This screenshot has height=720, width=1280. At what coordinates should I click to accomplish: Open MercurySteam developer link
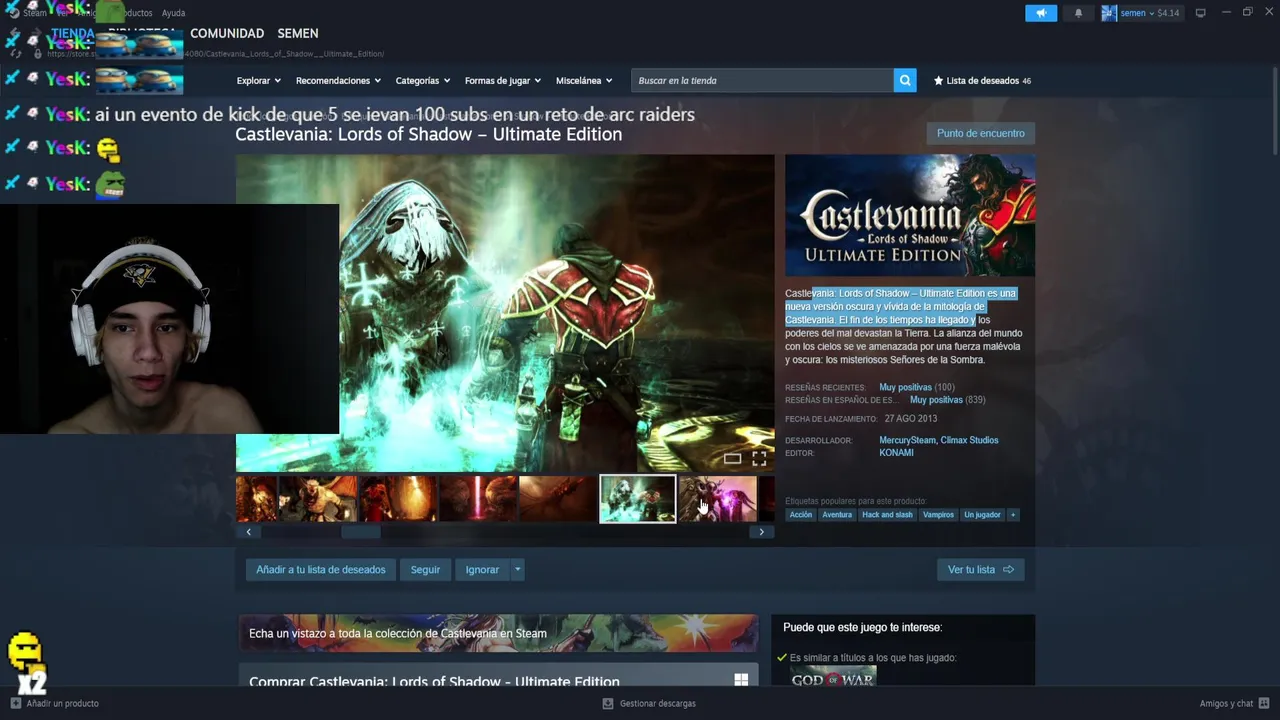pyautogui.click(x=906, y=440)
